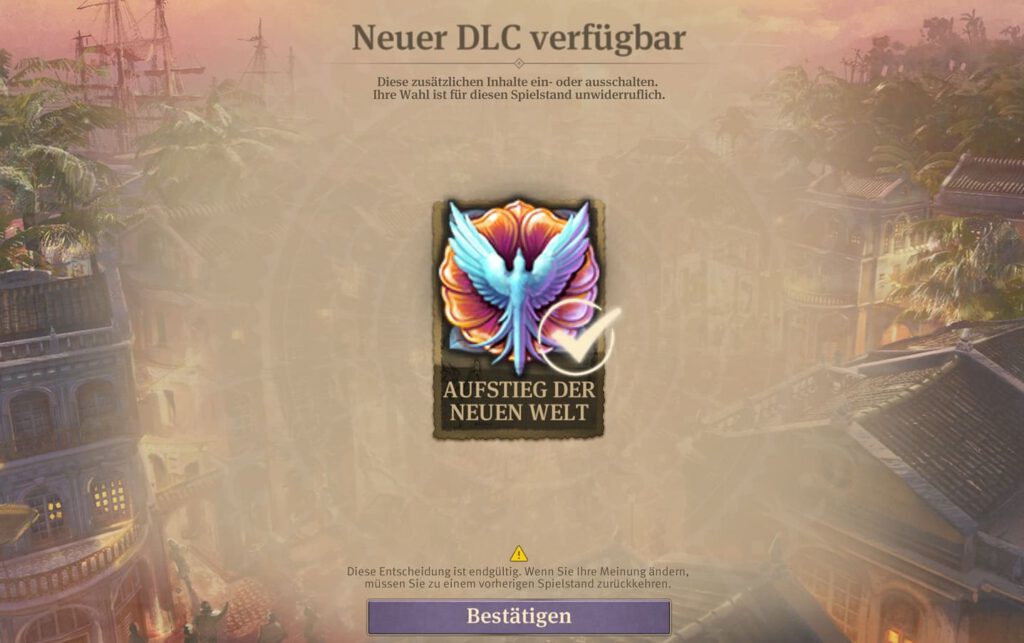This screenshot has width=1024, height=643.
Task: Confirm selection with the Bestätigen button
Action: coord(519,617)
